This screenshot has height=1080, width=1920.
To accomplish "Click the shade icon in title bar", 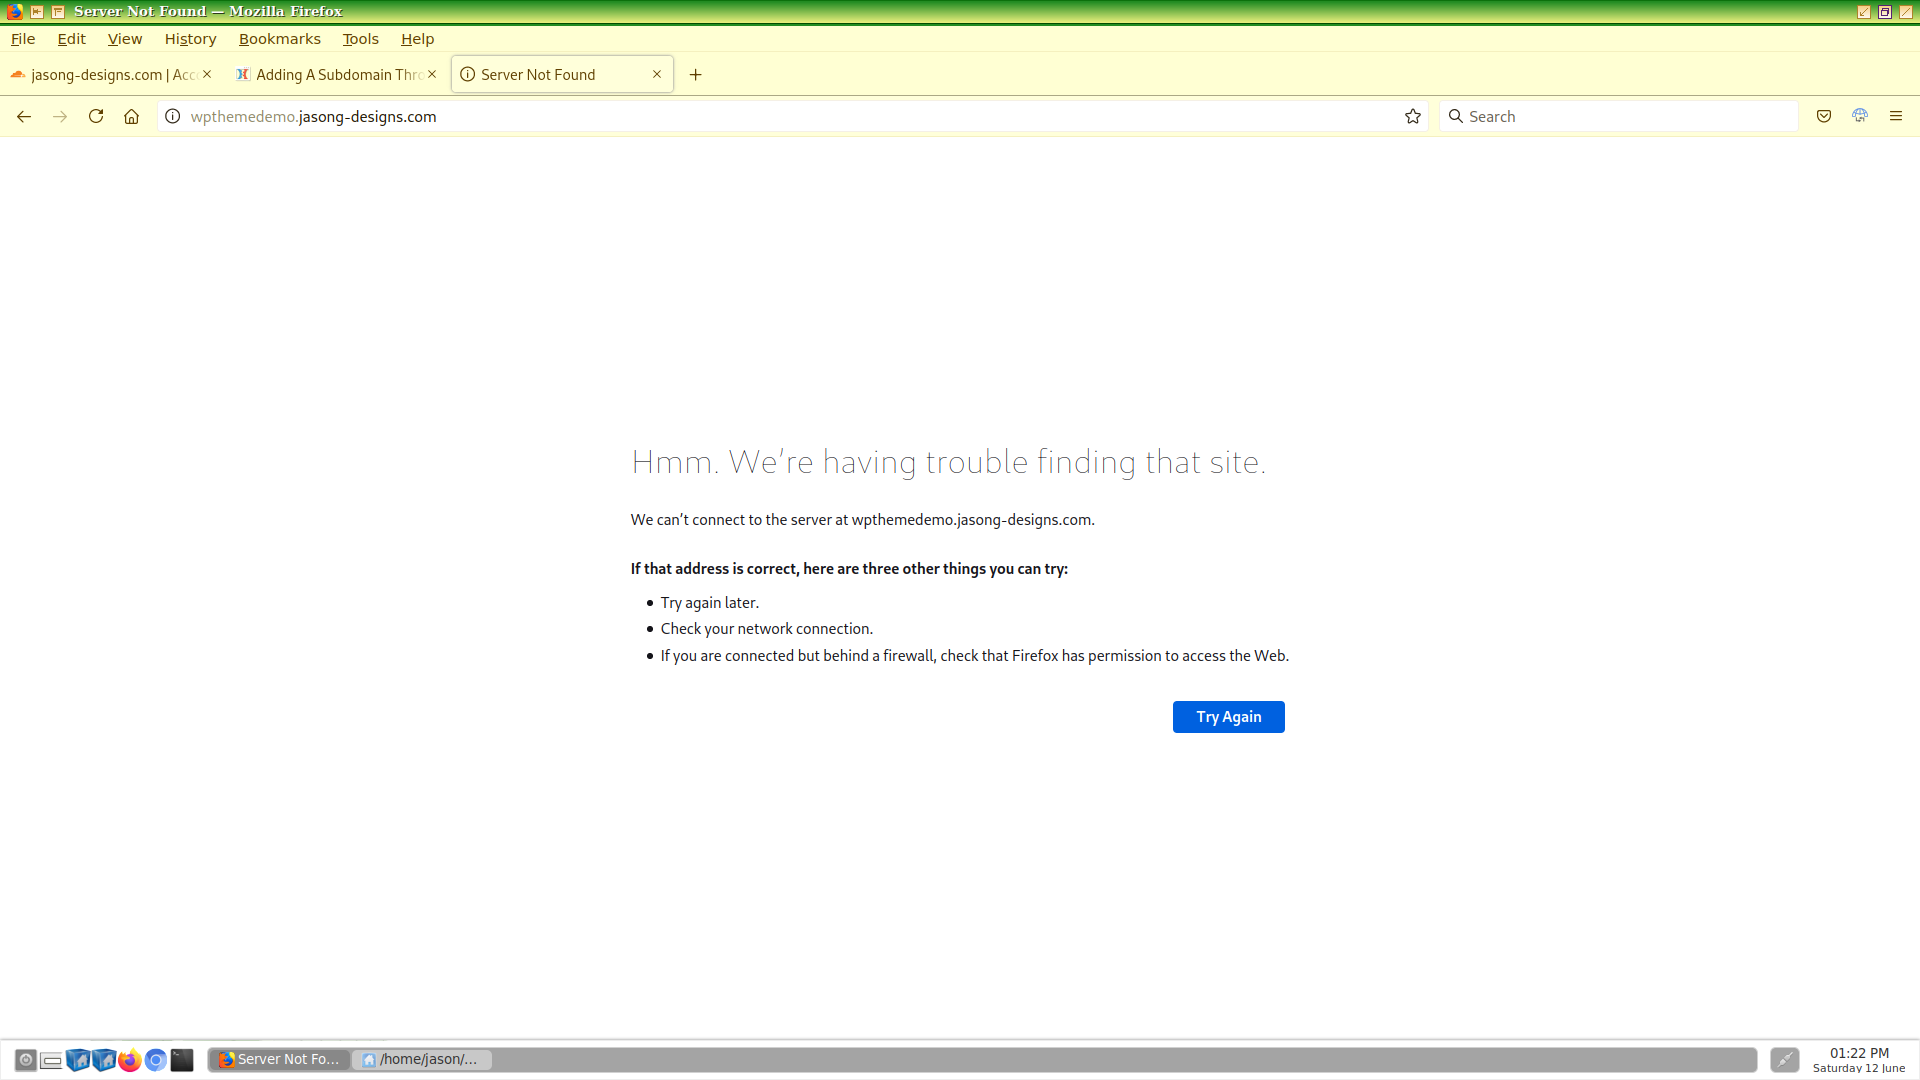I will pyautogui.click(x=58, y=12).
